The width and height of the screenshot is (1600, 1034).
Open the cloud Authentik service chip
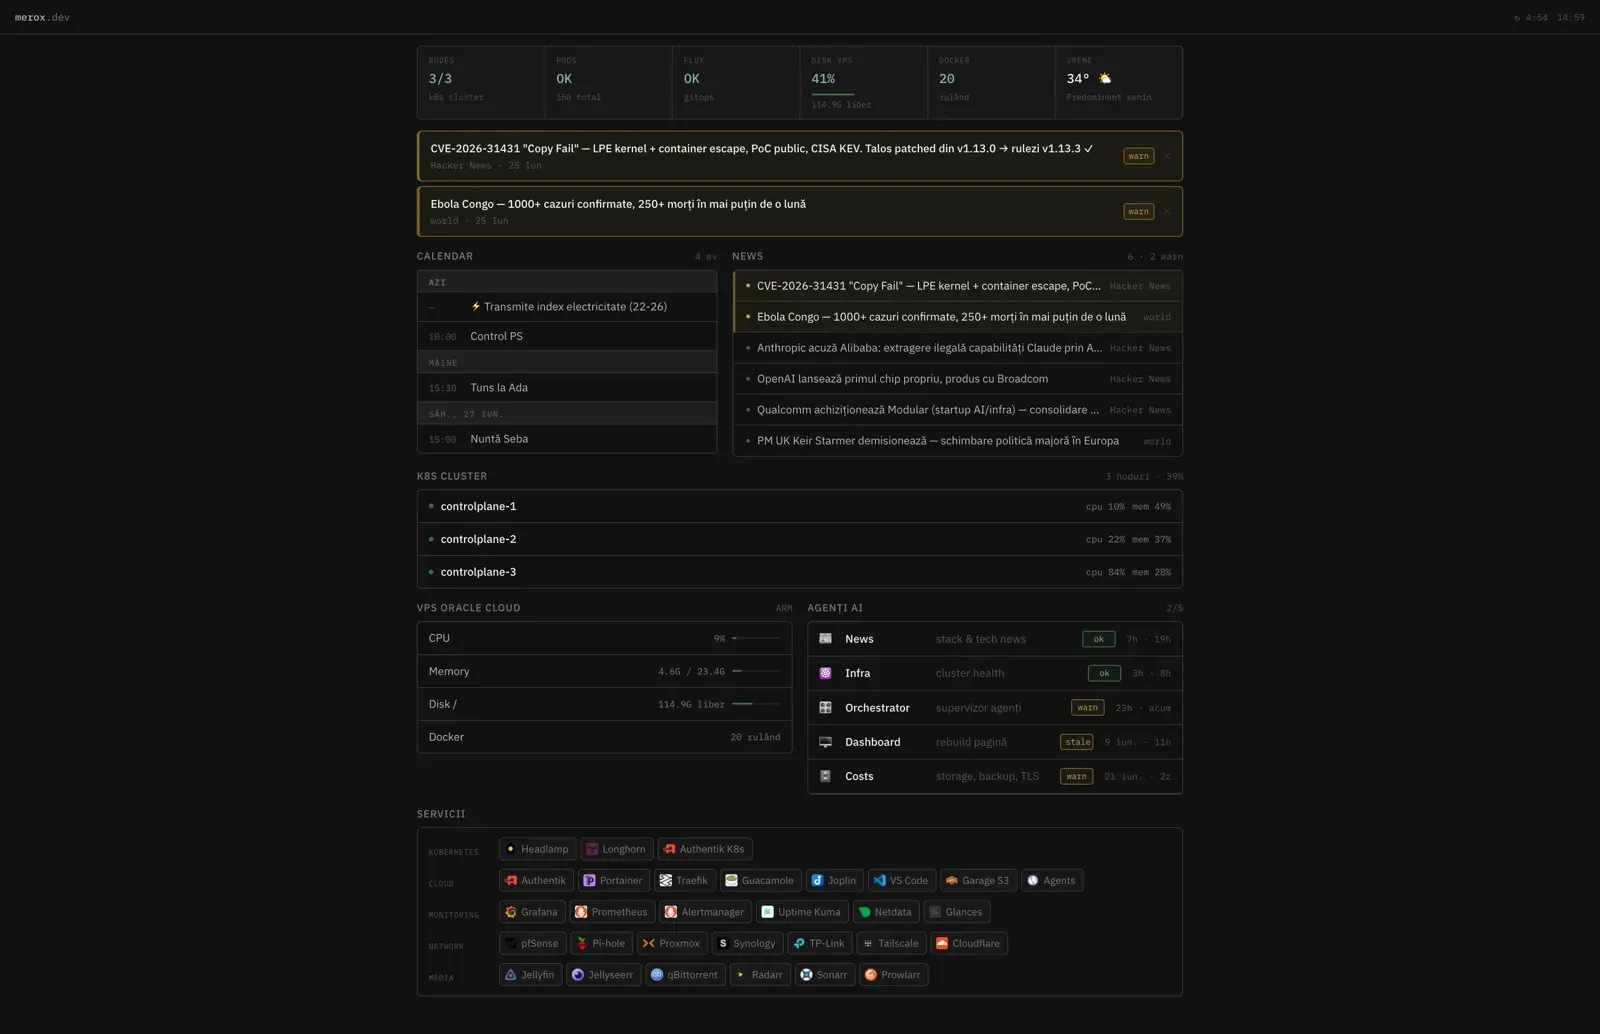(x=537, y=880)
